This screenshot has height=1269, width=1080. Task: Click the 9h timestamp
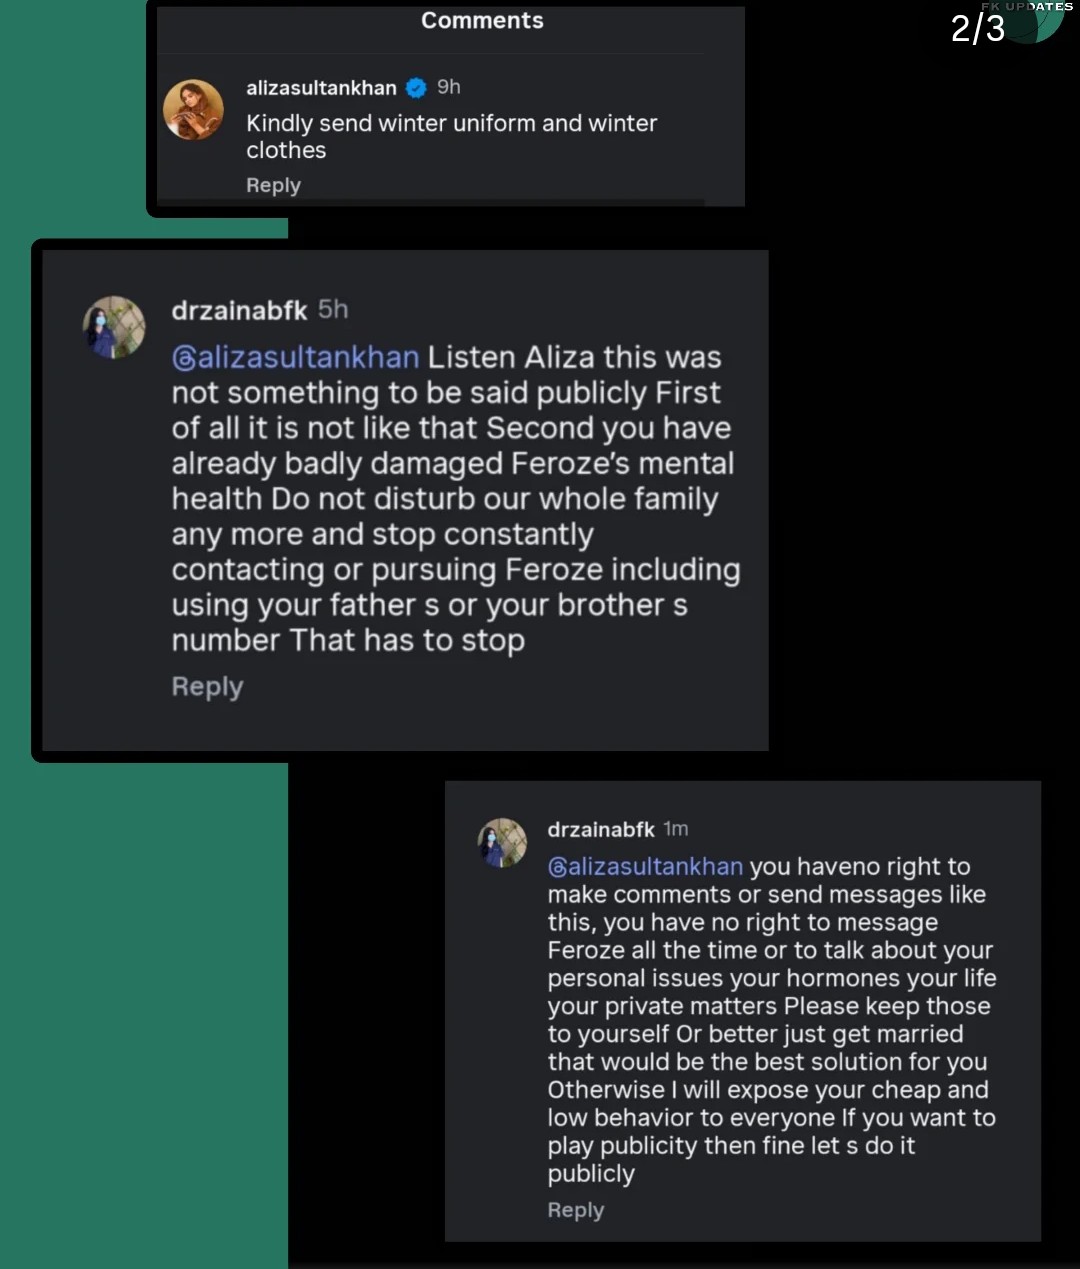[449, 87]
